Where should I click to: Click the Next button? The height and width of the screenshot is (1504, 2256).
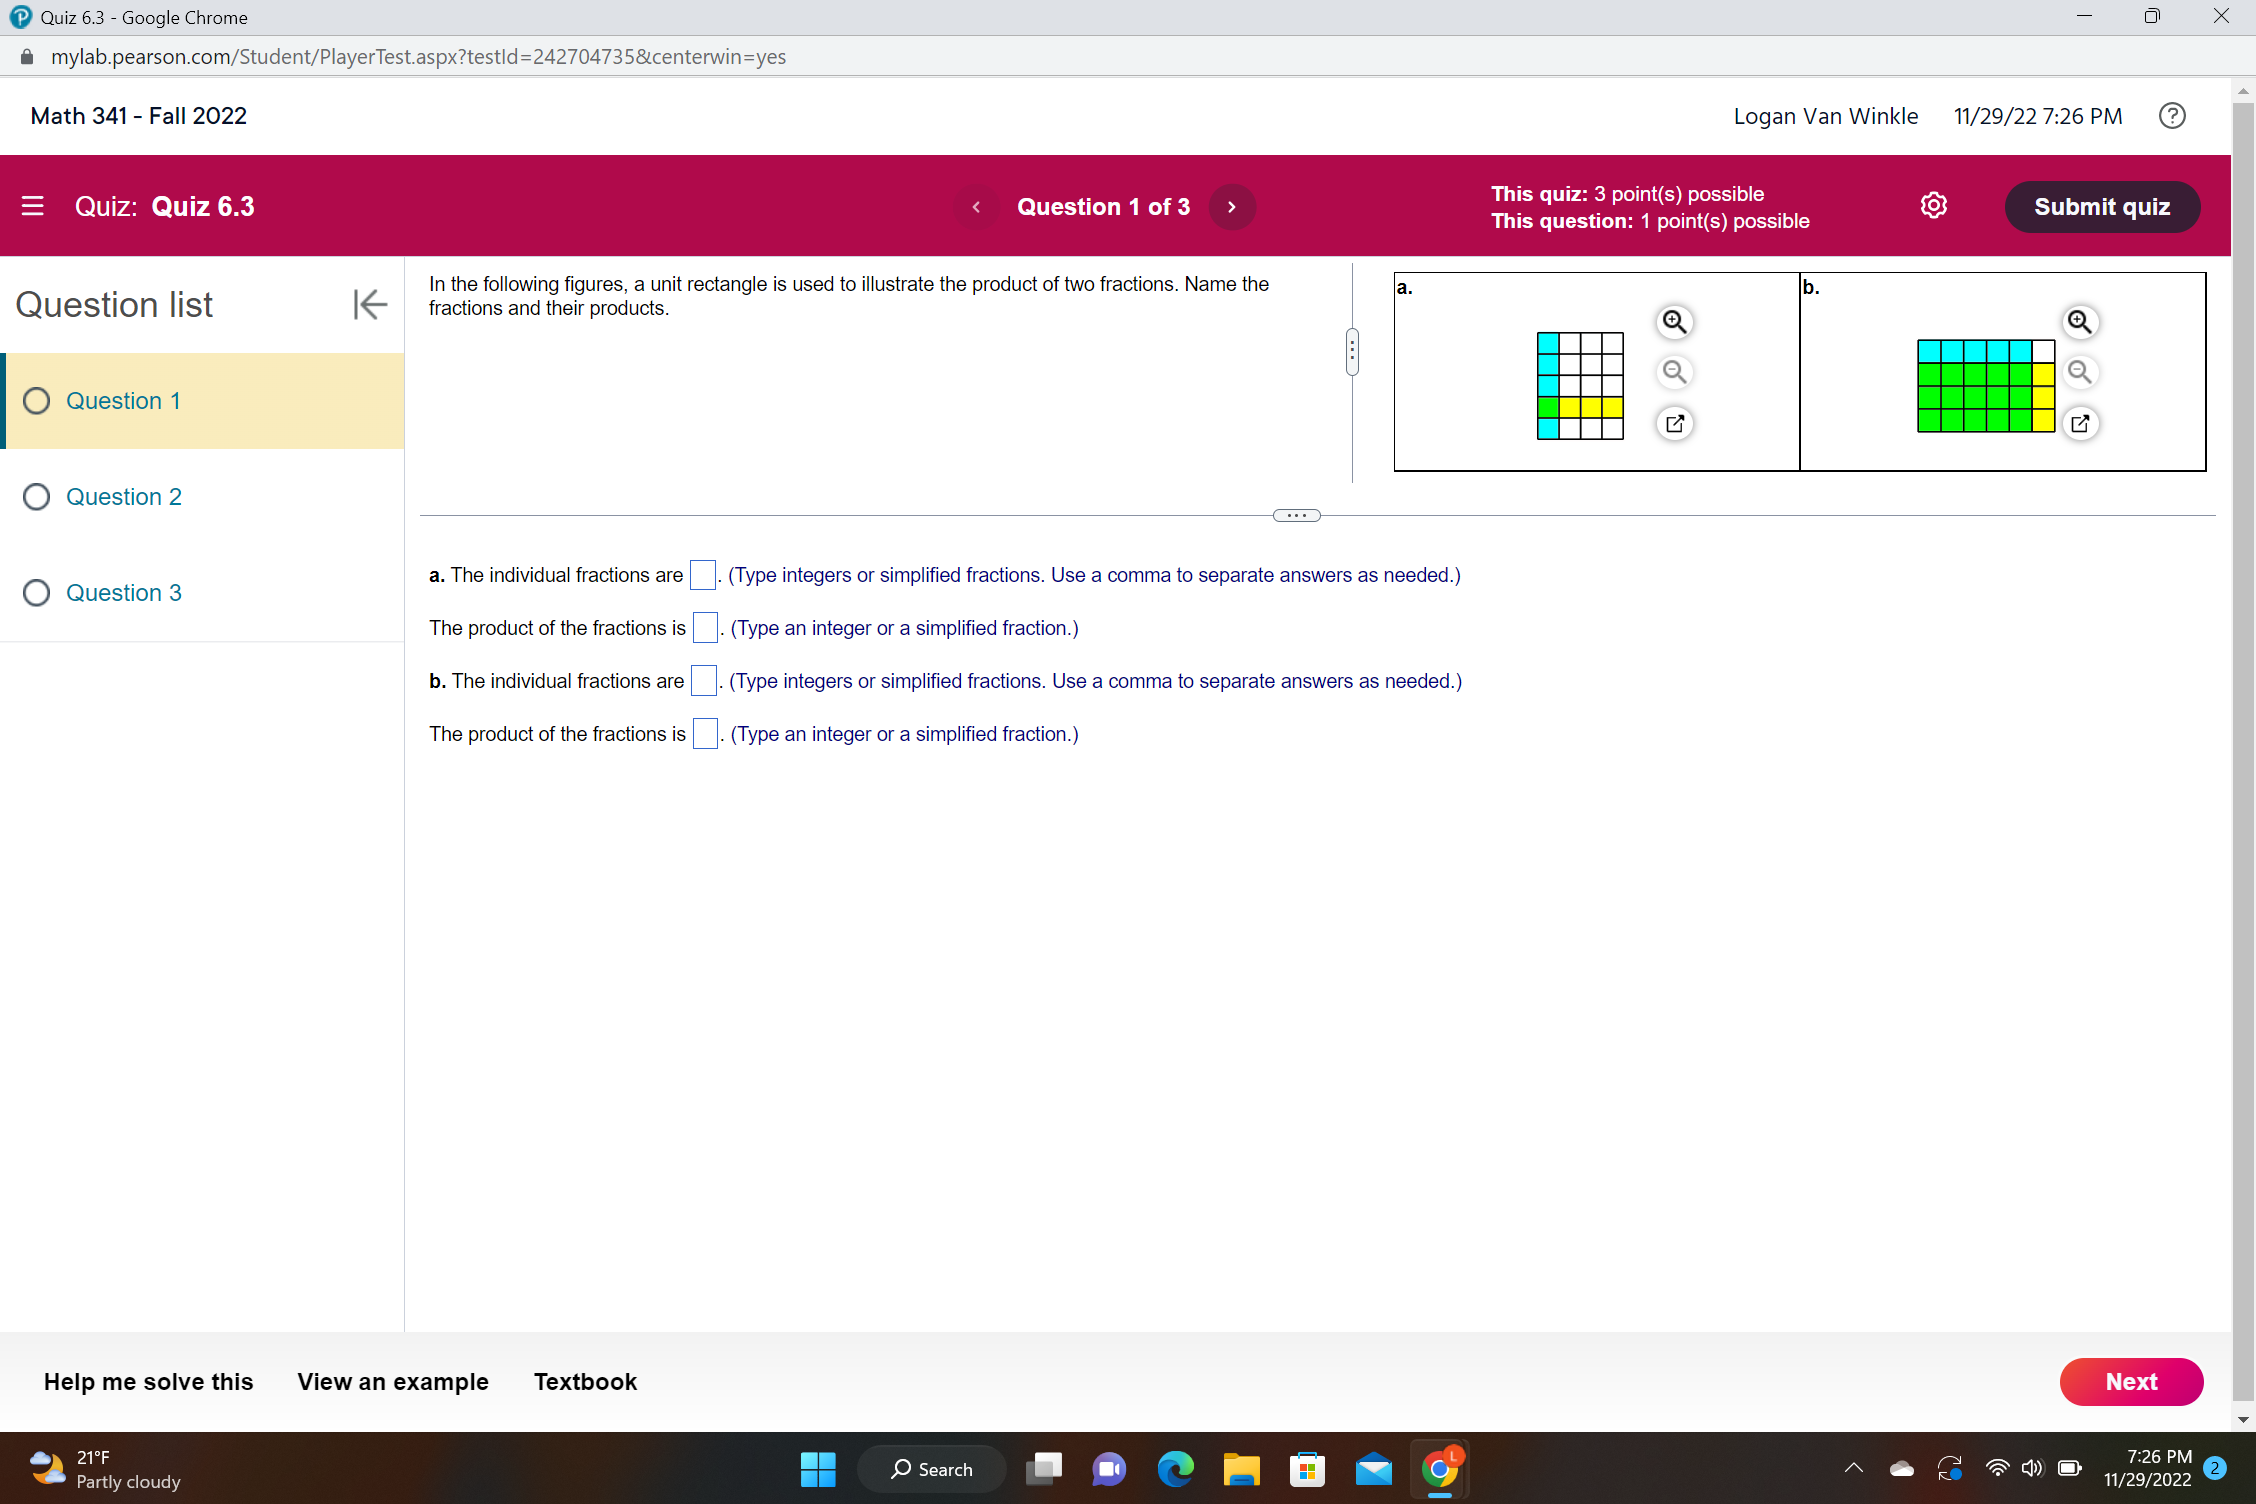[2131, 1381]
